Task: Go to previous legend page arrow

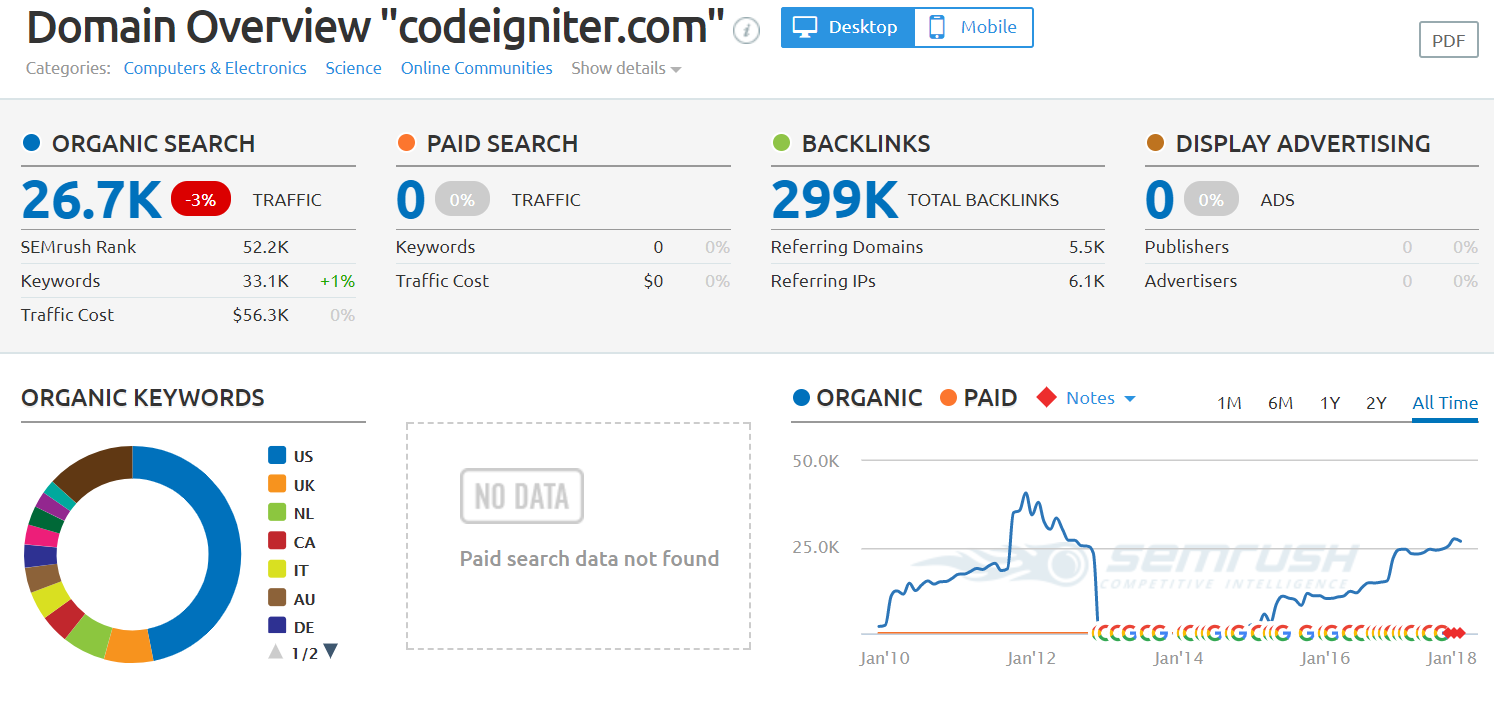Action: click(x=276, y=652)
